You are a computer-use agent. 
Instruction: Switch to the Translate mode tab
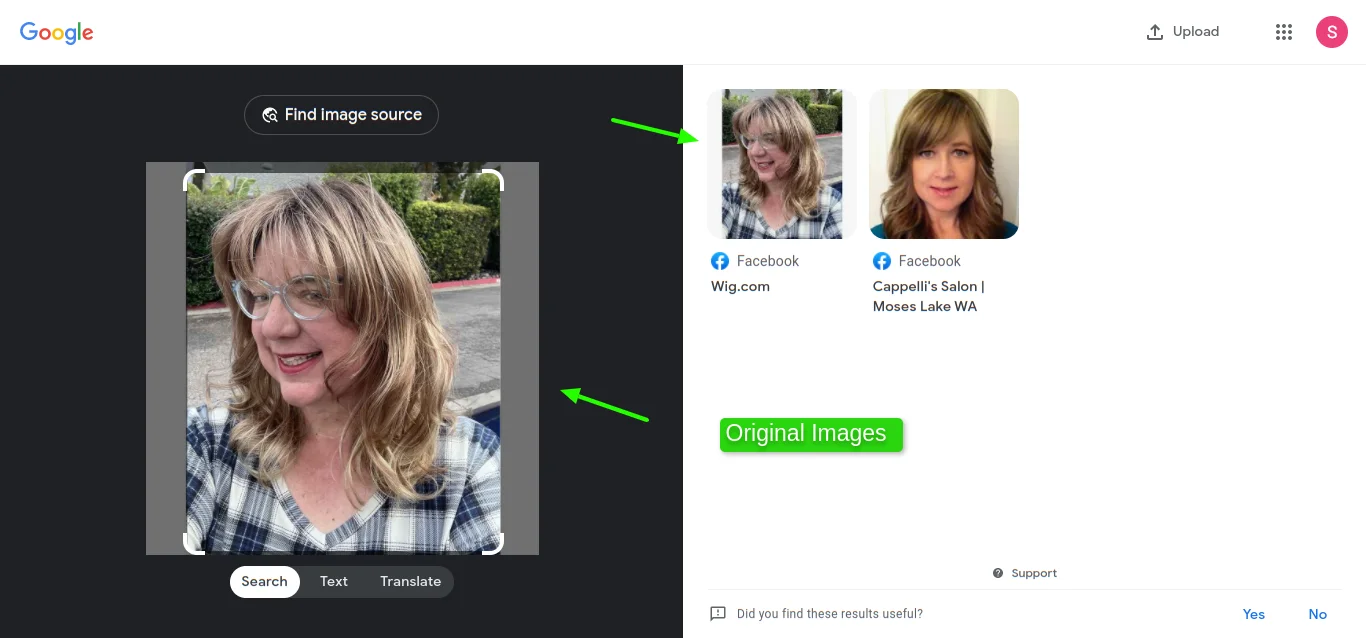point(410,582)
